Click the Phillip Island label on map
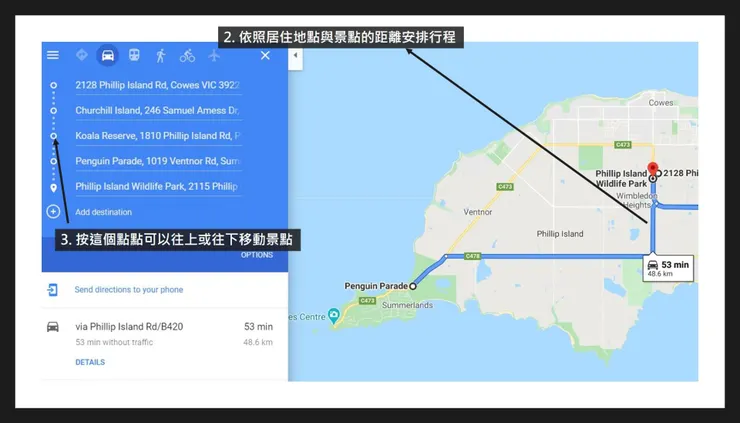Image resolution: width=740 pixels, height=423 pixels. pos(560,234)
